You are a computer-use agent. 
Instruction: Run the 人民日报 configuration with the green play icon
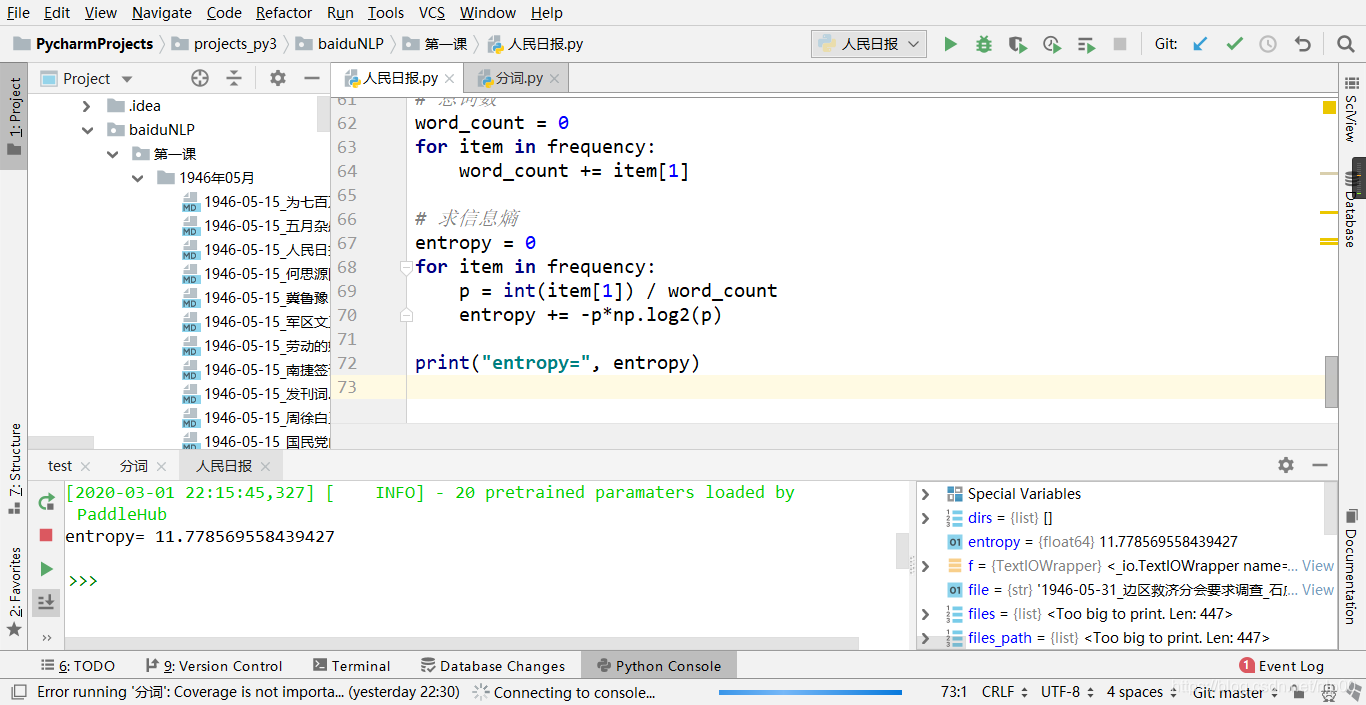[x=951, y=44]
